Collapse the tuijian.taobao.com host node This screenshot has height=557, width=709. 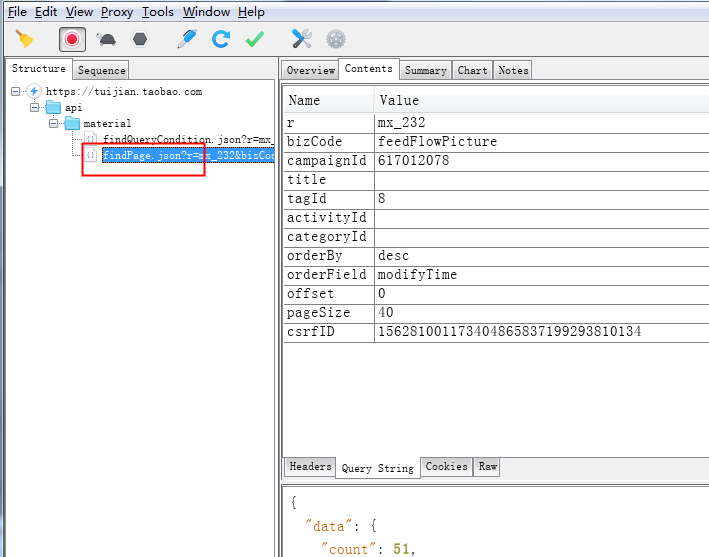click(x=15, y=91)
